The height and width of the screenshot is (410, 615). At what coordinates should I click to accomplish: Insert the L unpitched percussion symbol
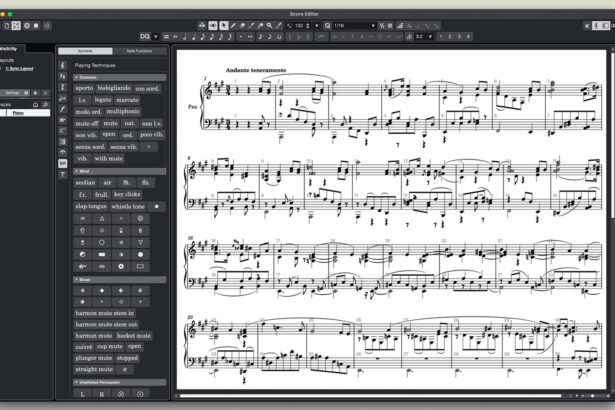[x=83, y=394]
